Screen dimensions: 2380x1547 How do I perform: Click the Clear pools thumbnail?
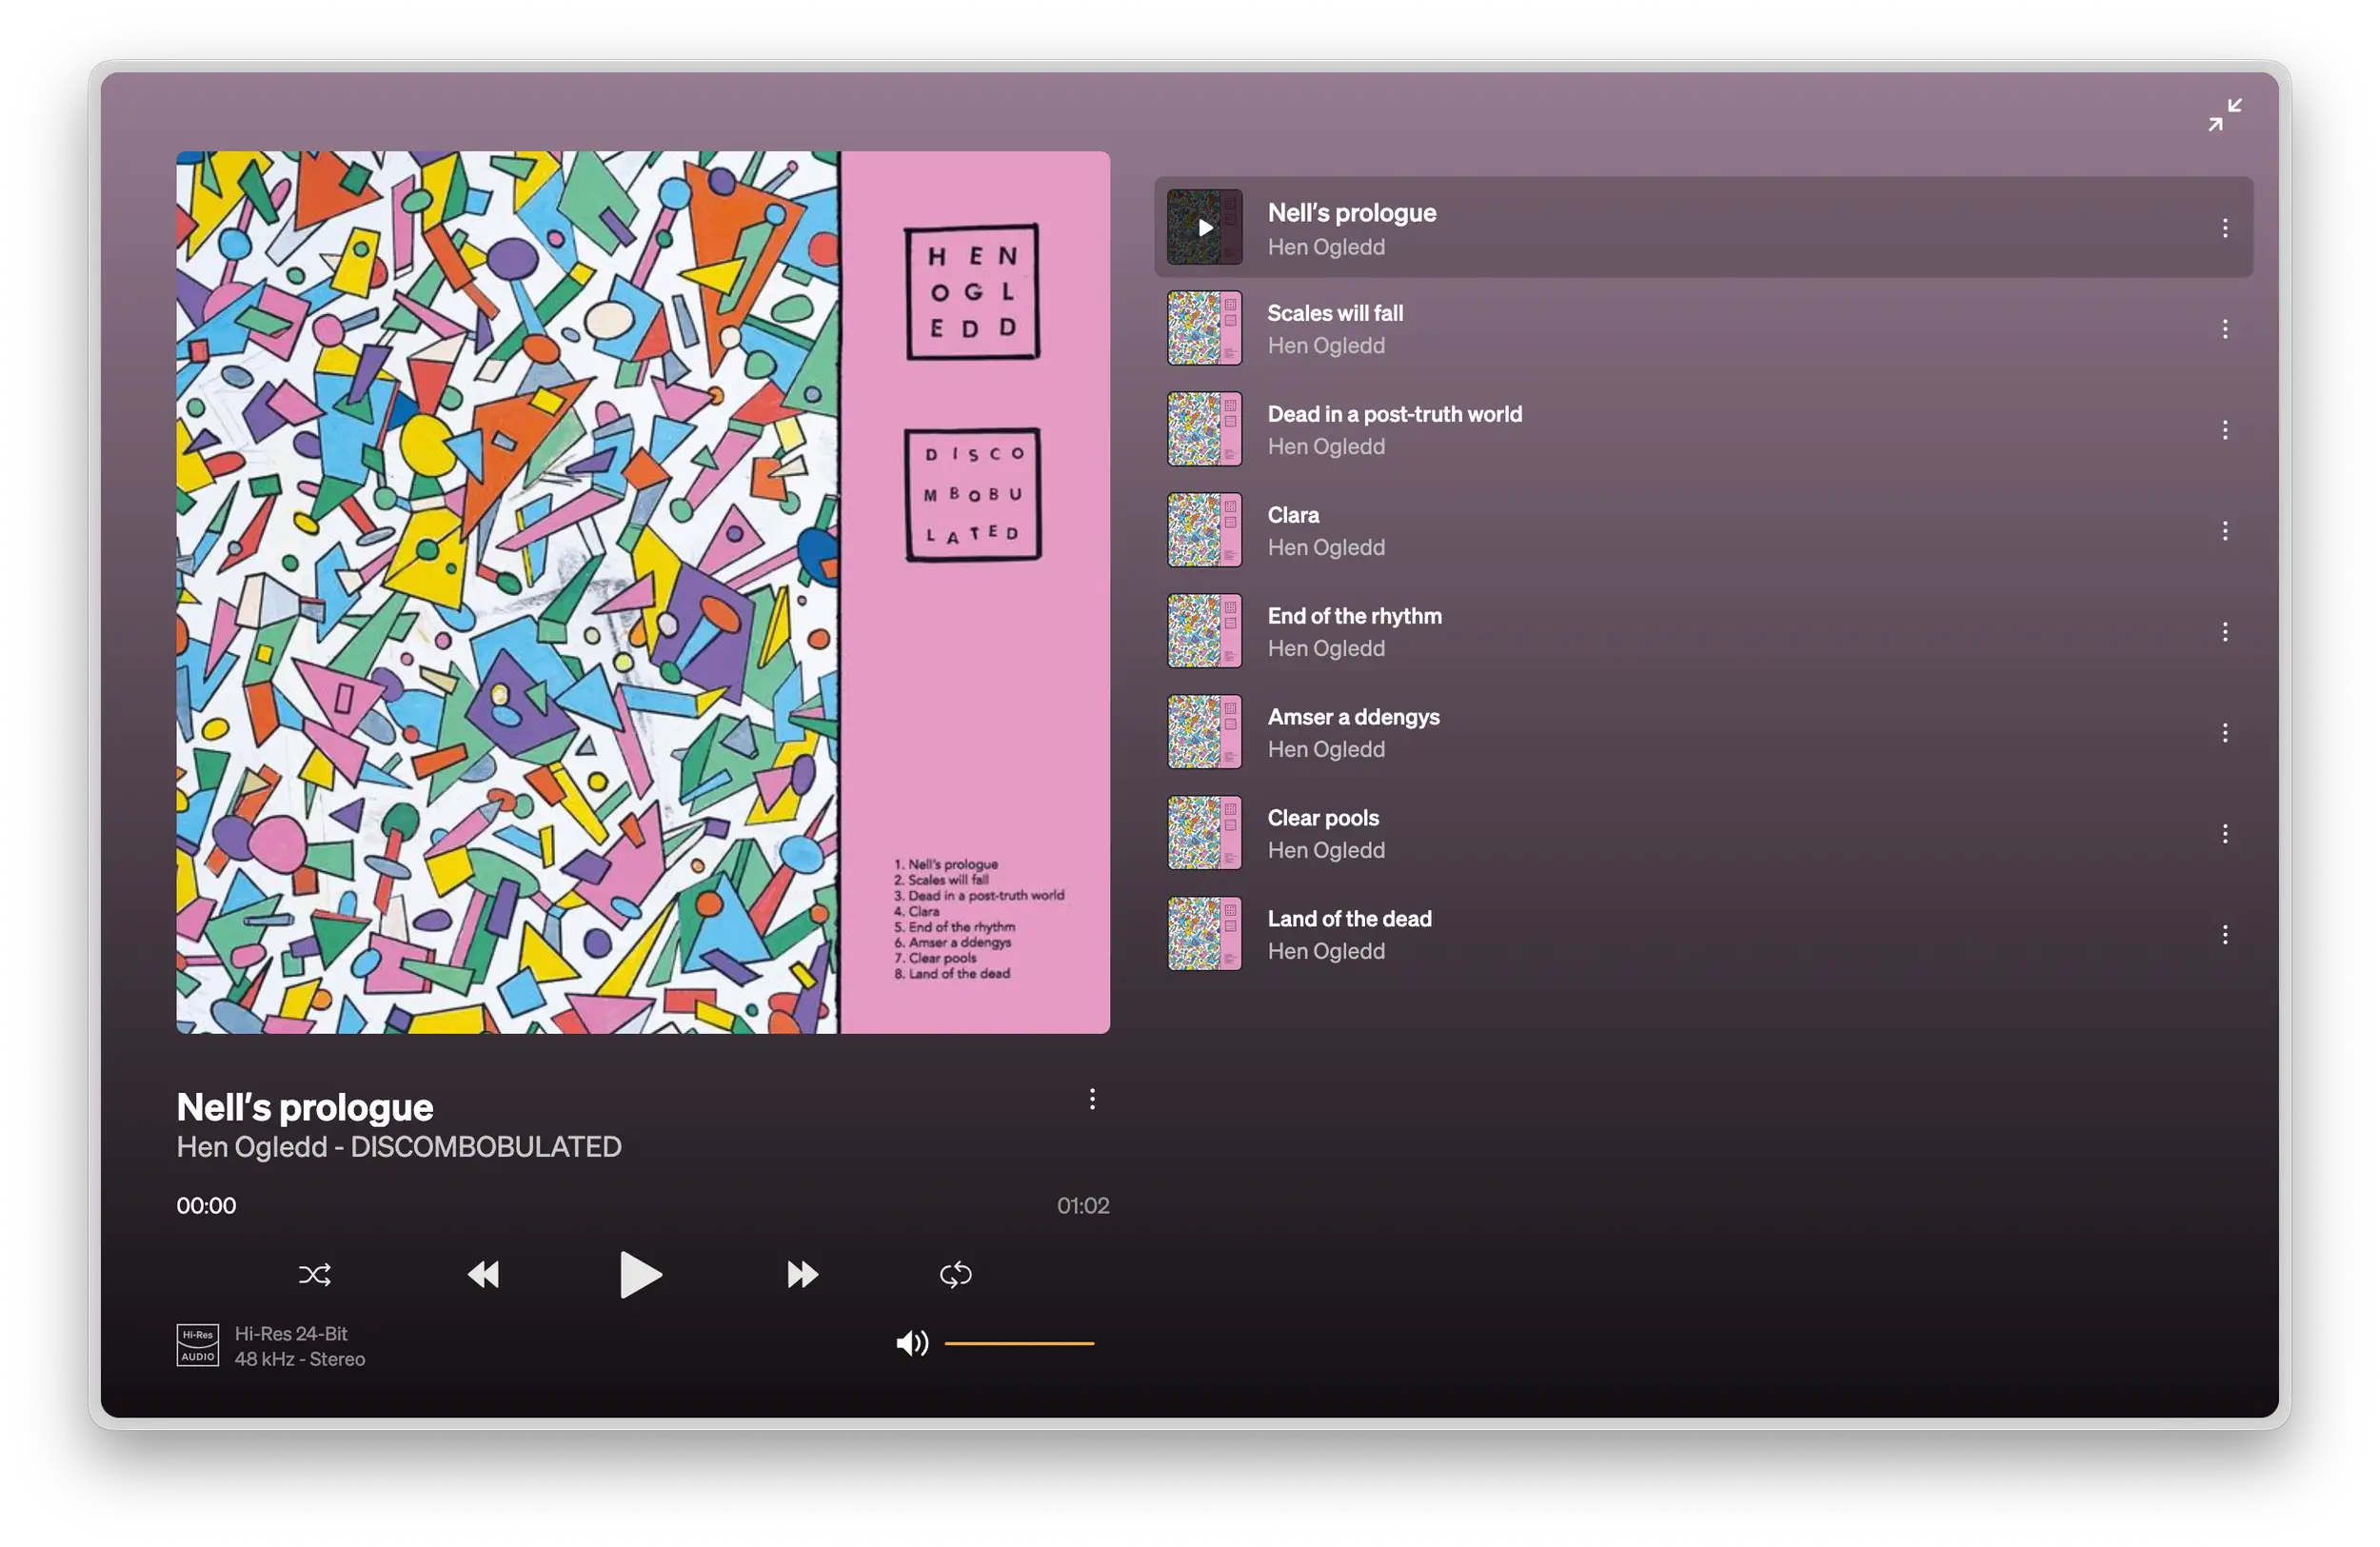(x=1205, y=834)
